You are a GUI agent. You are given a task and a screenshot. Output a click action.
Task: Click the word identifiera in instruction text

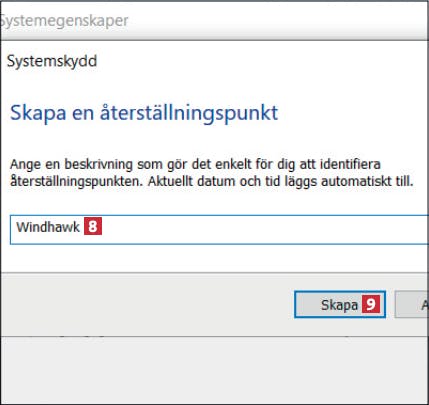pos(350,164)
